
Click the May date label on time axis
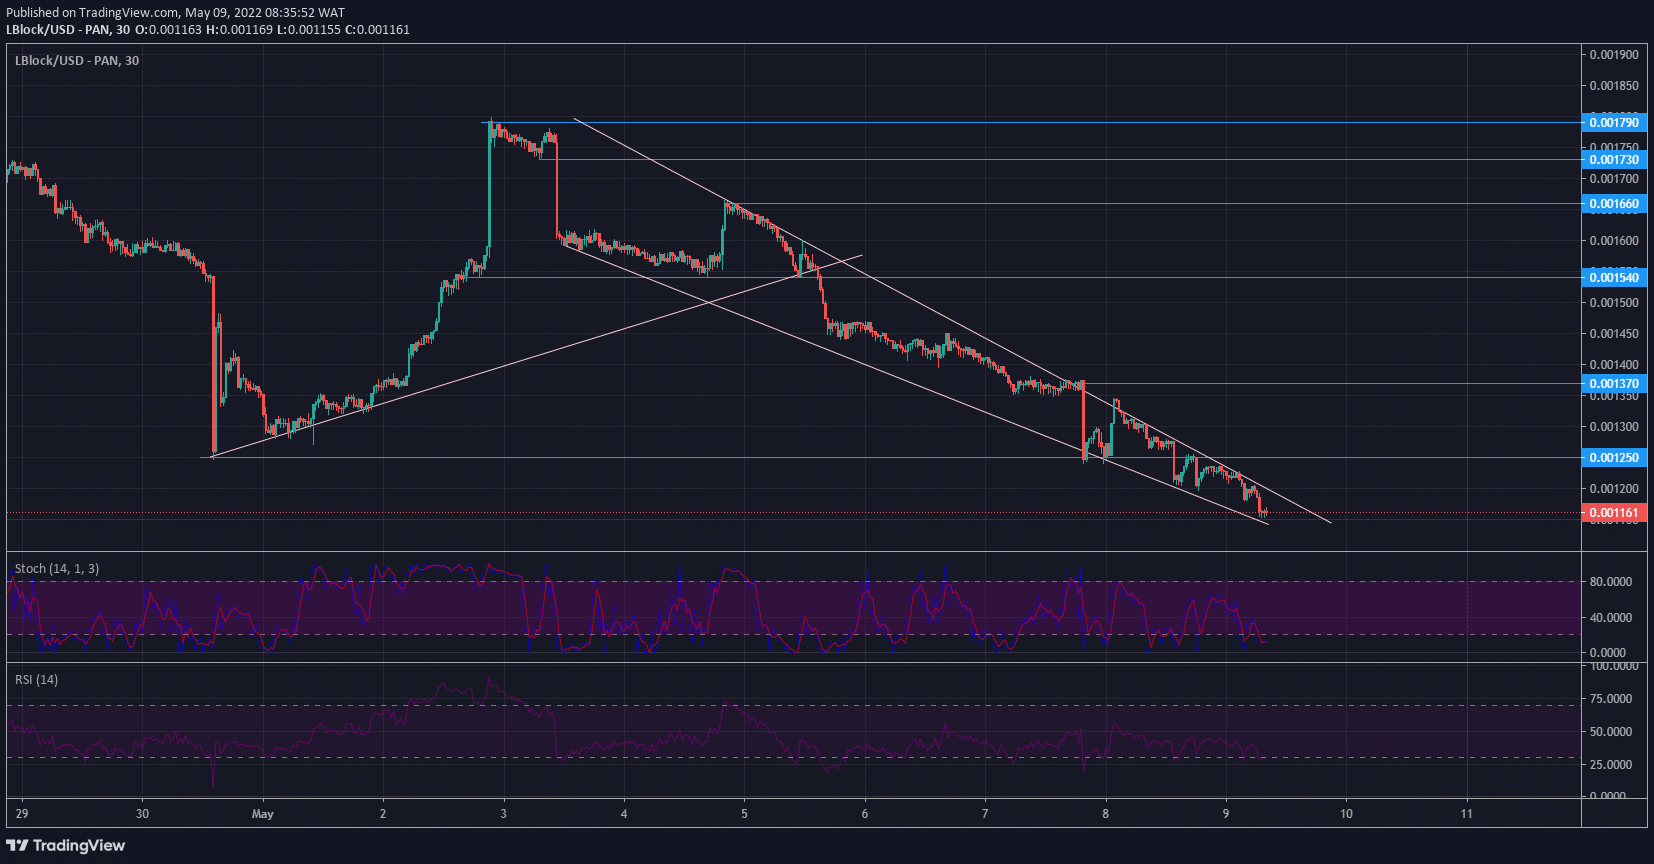click(263, 814)
